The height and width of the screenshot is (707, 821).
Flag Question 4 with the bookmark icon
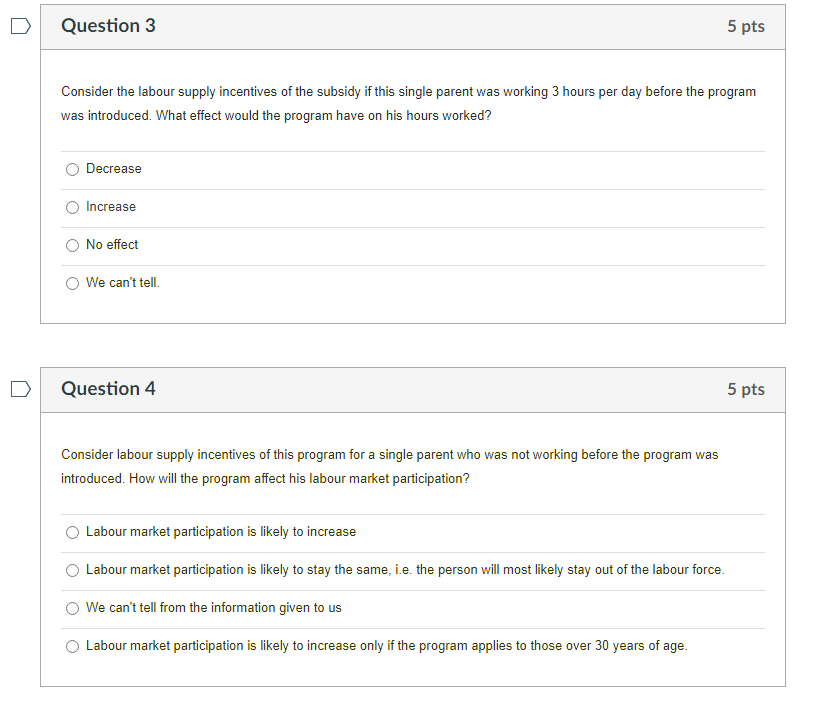coord(21,389)
